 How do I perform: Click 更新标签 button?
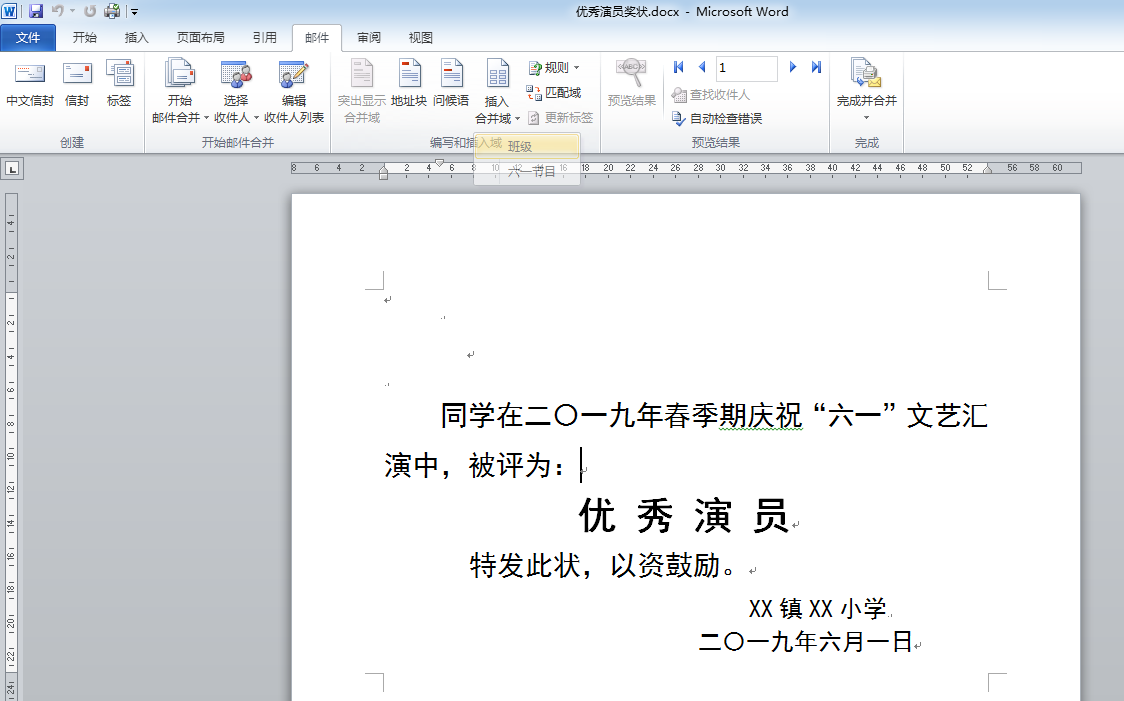point(561,118)
